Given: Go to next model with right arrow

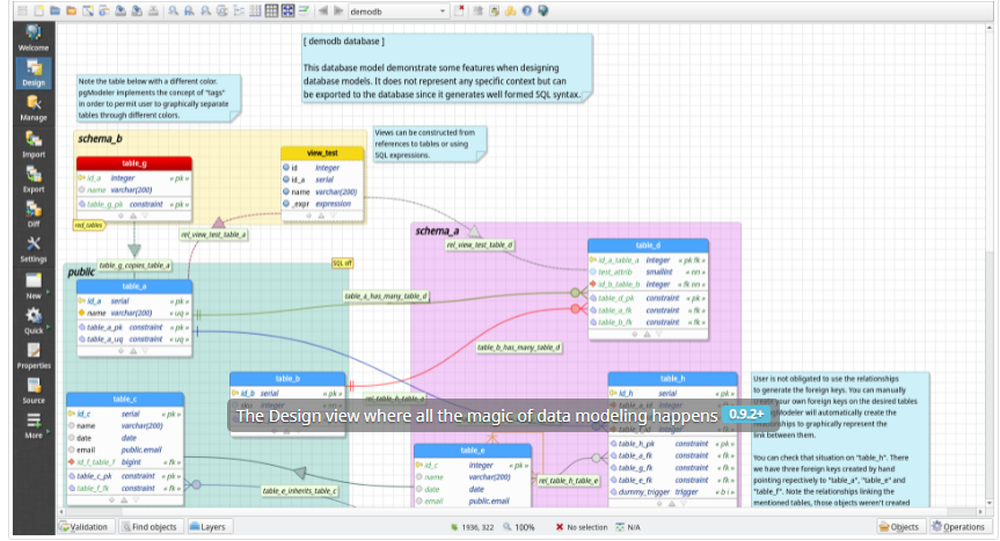Looking at the screenshot, I should pyautogui.click(x=339, y=11).
